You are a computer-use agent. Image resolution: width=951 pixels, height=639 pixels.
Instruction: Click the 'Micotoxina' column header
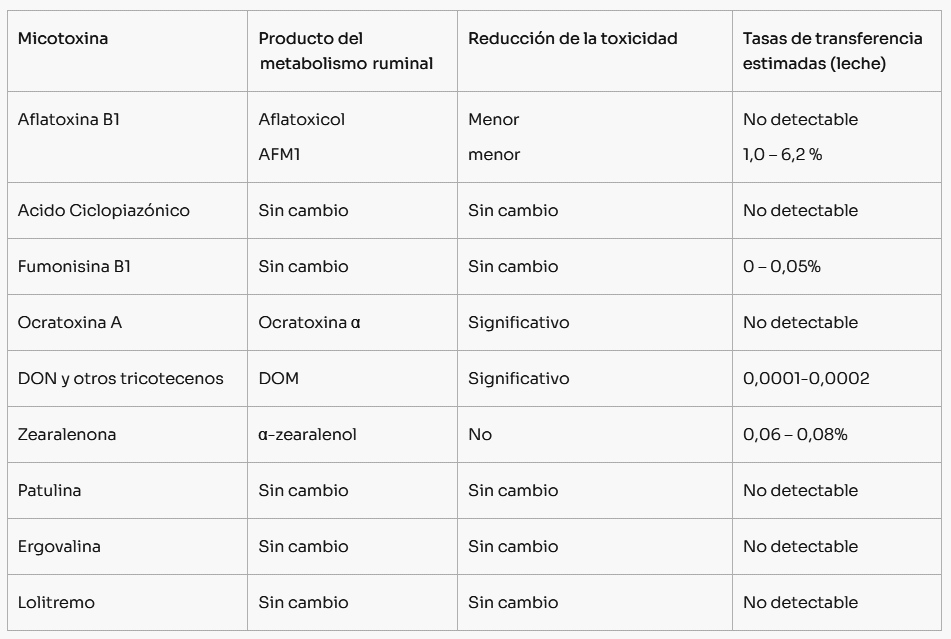(63, 39)
